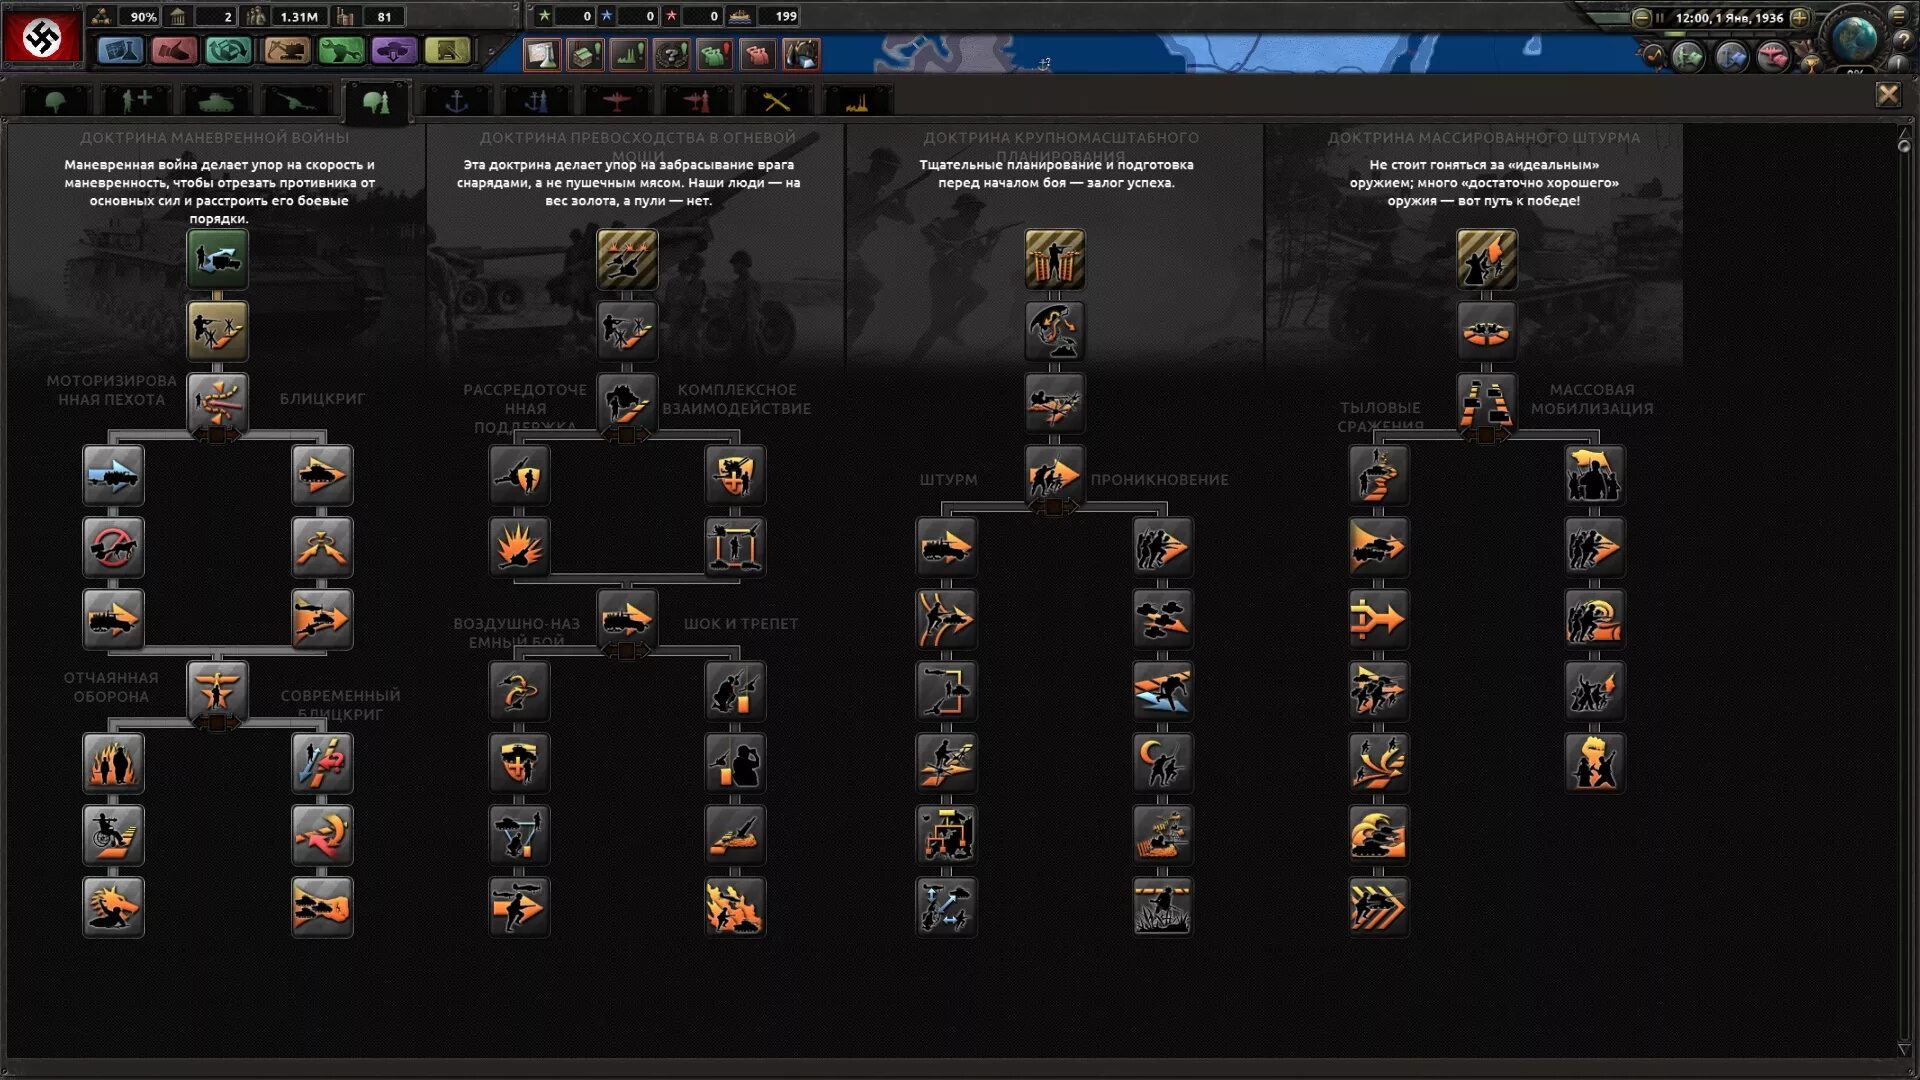Select the wolf head Werwolf doctrine node
Viewport: 1920px width, 1080px height.
113,907
